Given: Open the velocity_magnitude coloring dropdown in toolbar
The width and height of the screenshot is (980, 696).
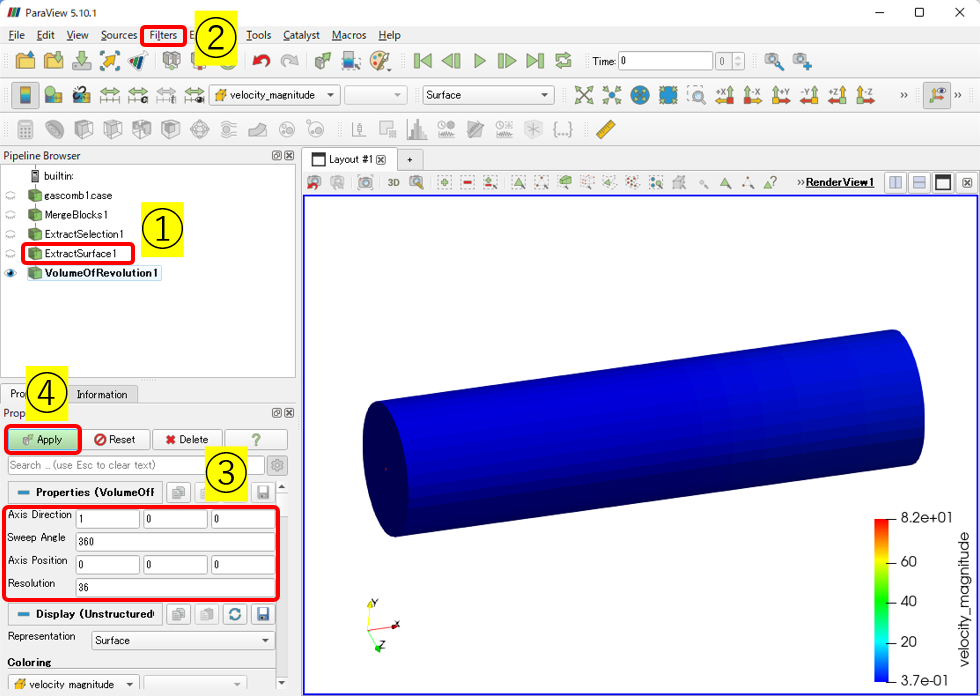Looking at the screenshot, I should coord(275,95).
